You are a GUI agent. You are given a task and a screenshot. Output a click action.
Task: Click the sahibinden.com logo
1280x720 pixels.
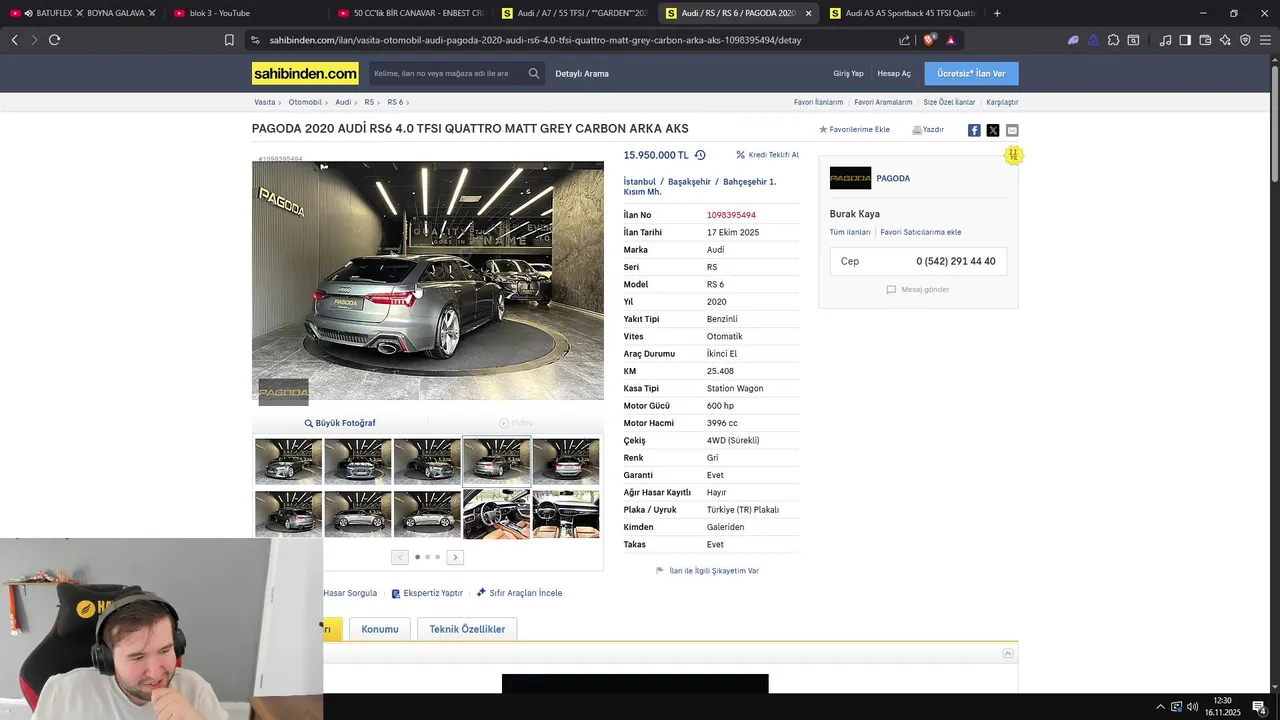pos(305,73)
